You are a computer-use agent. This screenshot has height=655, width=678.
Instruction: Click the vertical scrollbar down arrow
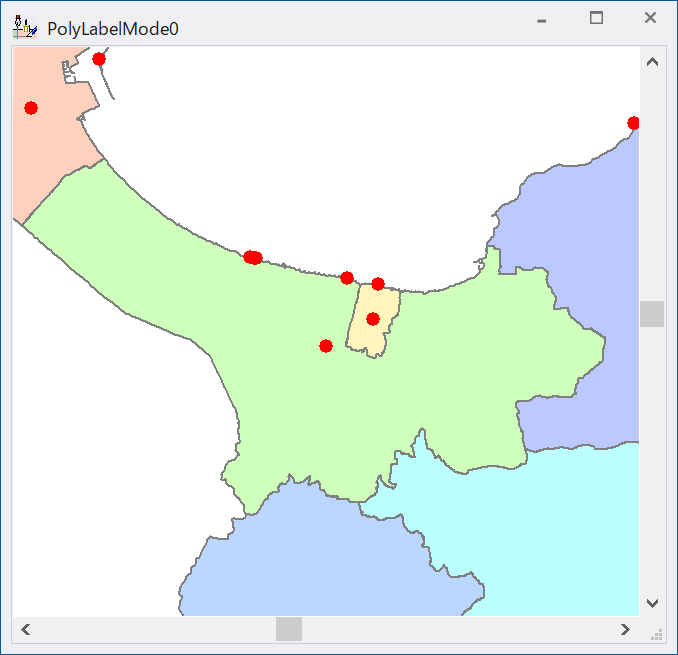coord(652,602)
